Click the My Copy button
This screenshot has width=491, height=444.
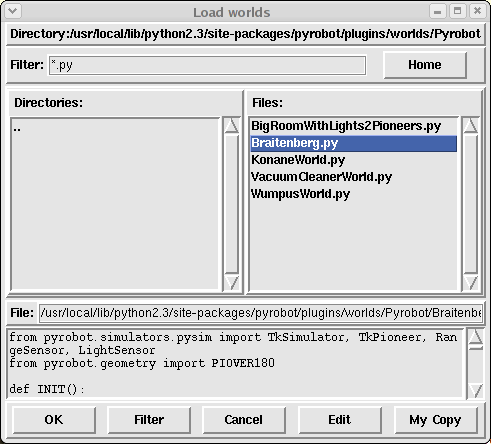435,419
